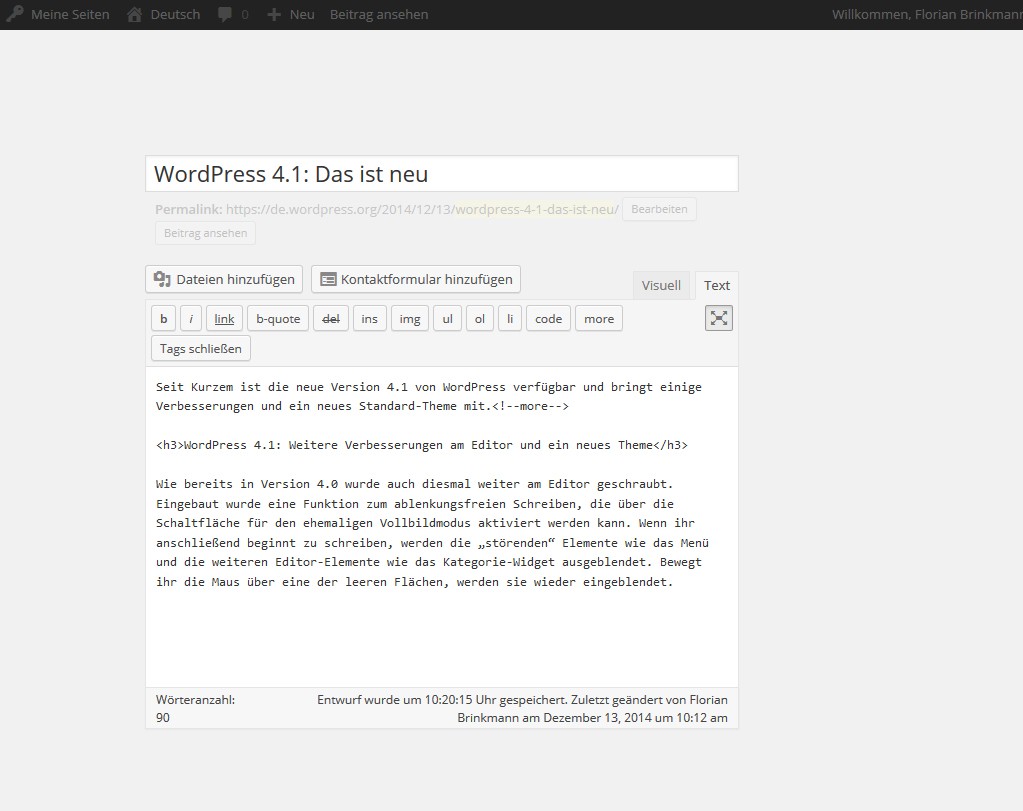Viewport: 1023px width, 811px height.
Task: Insert blockquote with b-quote button
Action: 278,318
